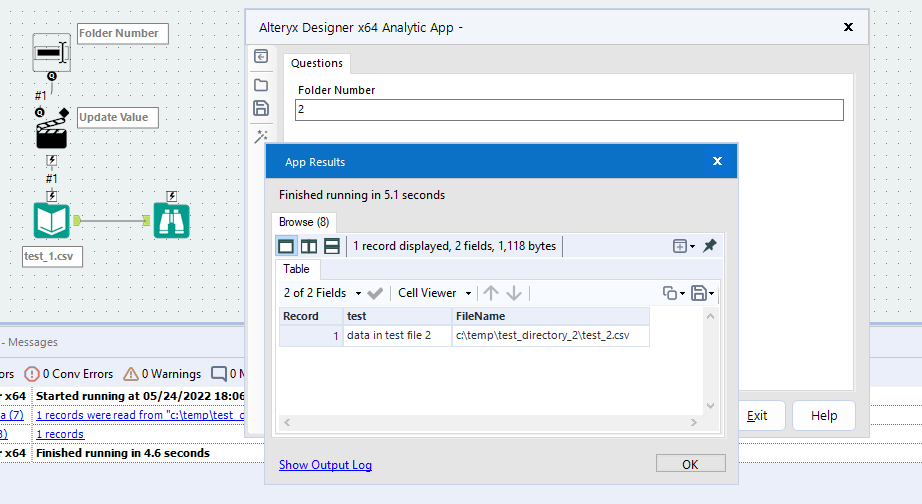Click the open folder icon in app sidebar
This screenshot has height=504, width=922.
coord(261,84)
